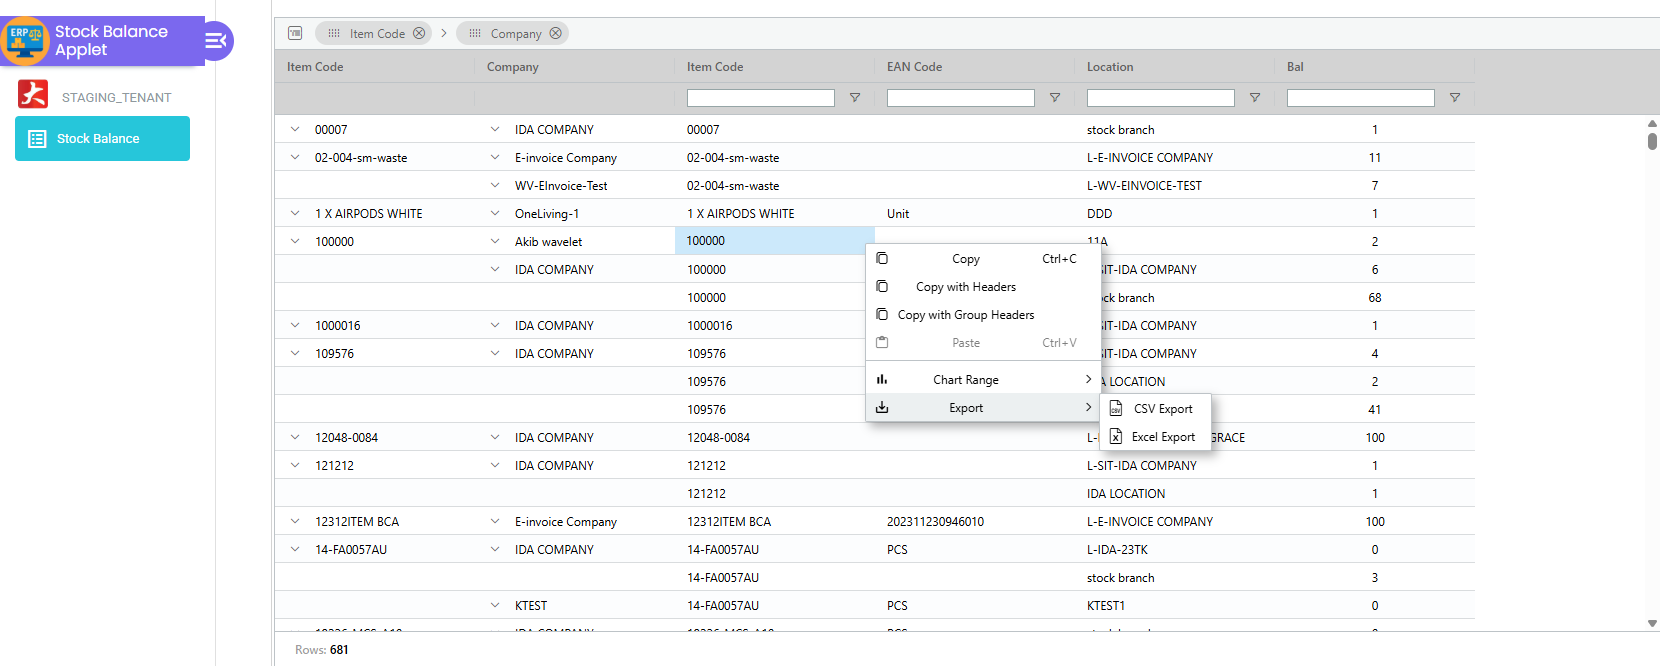This screenshot has height=666, width=1660.
Task: Collapse the 00007 item code group
Action: pyautogui.click(x=295, y=129)
